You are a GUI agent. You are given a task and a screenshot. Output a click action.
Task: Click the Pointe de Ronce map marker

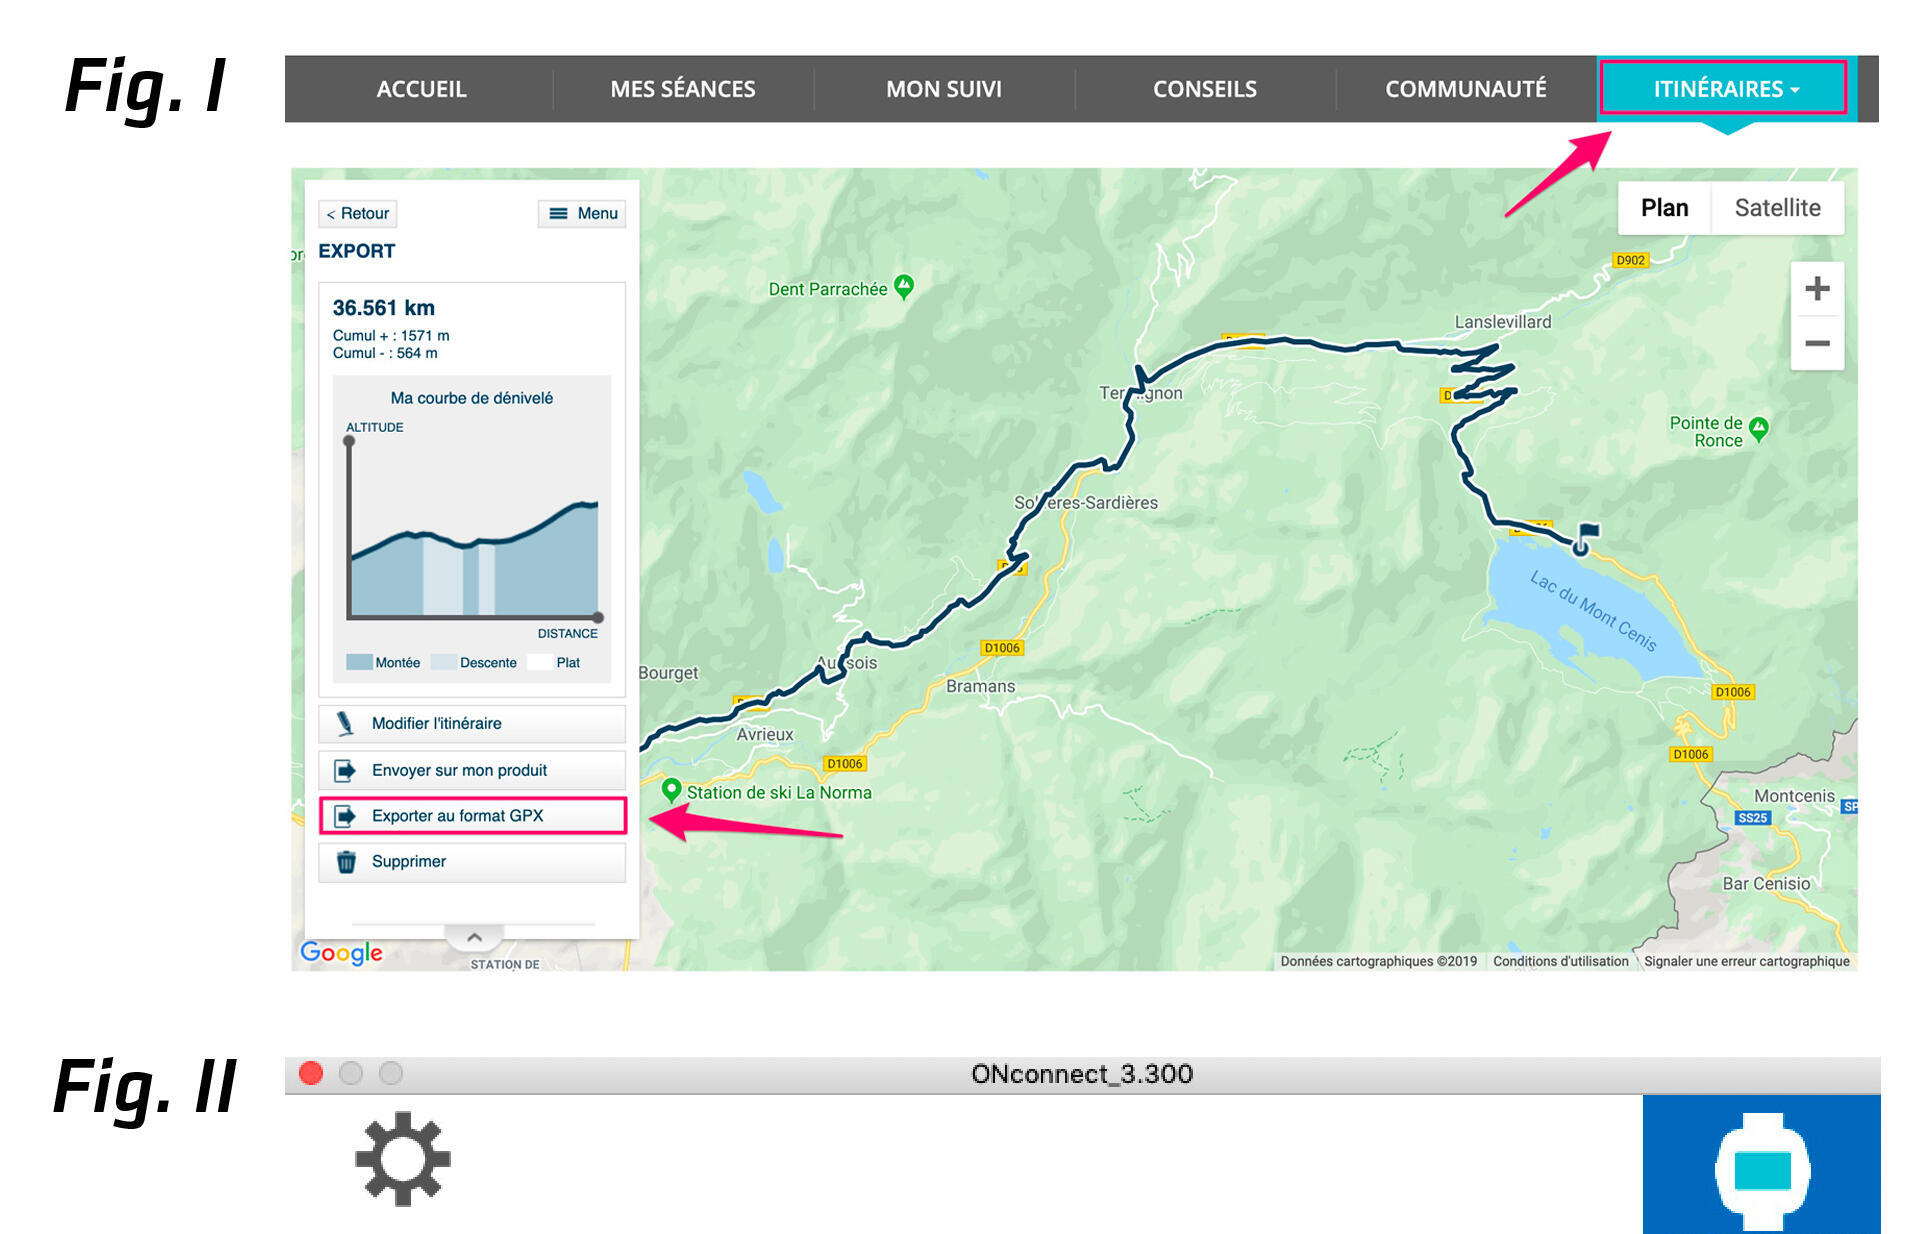point(1759,429)
